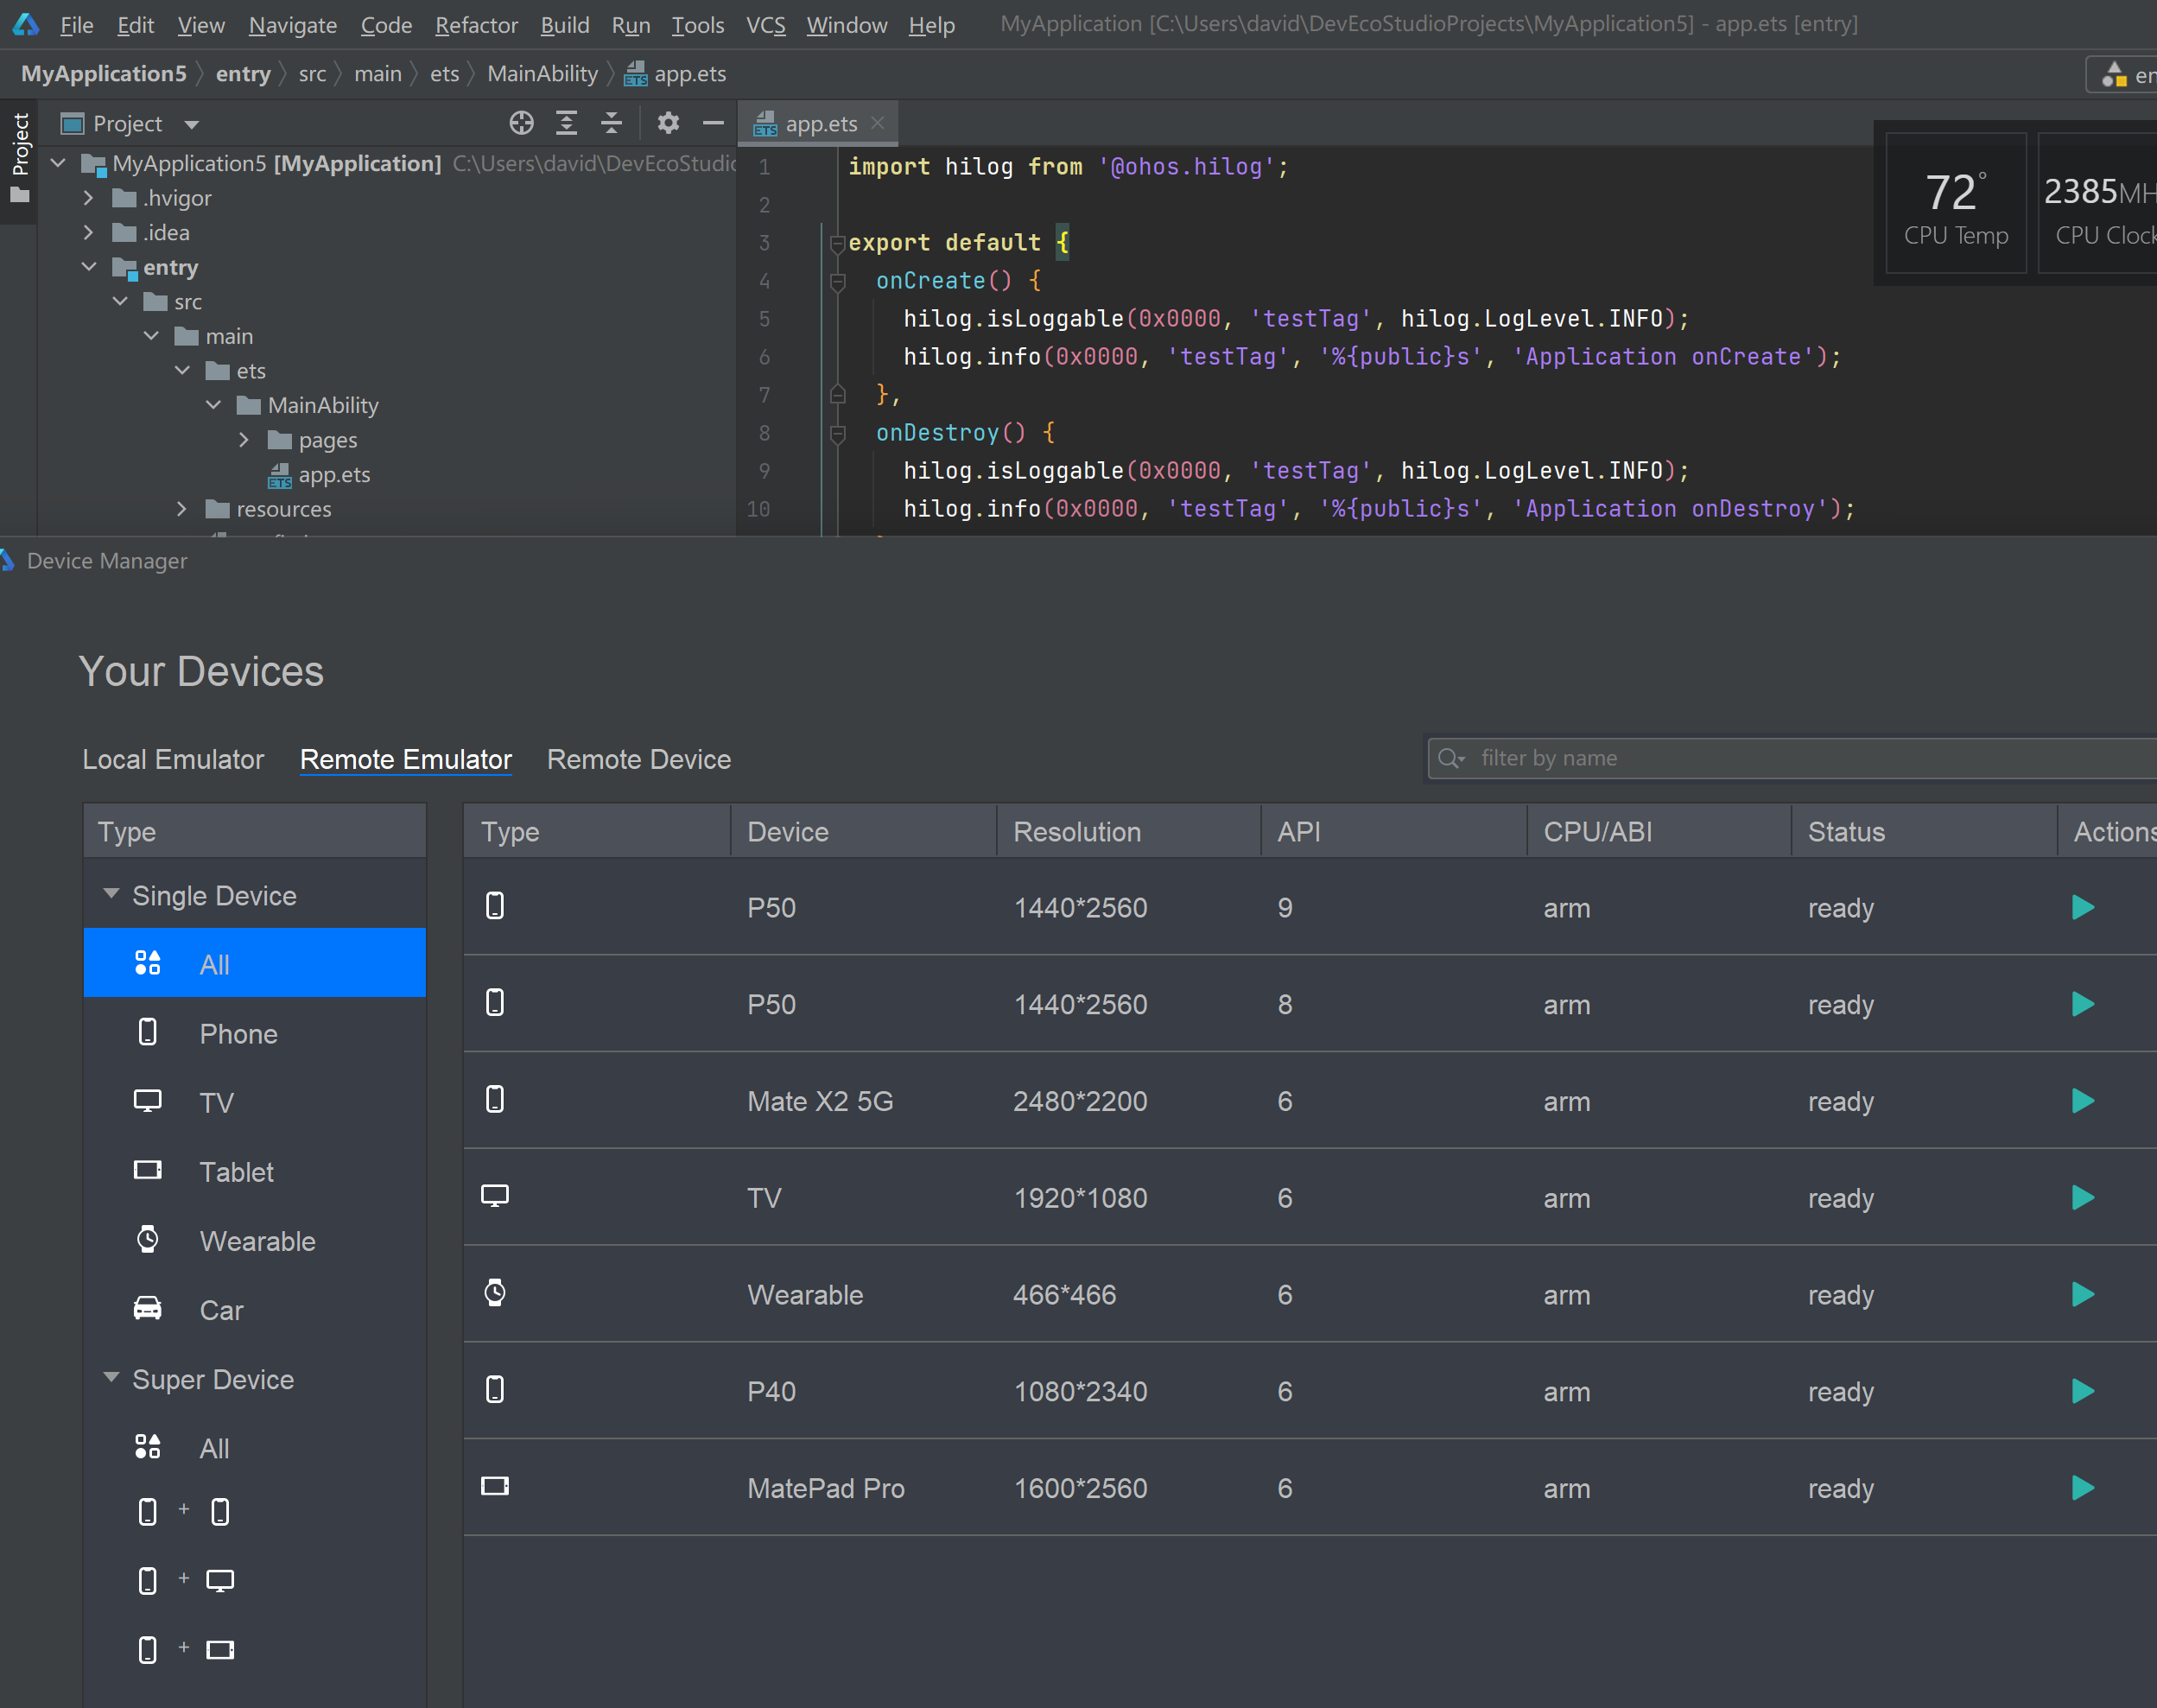
Task: Switch to Remote Device tab
Action: coord(639,759)
